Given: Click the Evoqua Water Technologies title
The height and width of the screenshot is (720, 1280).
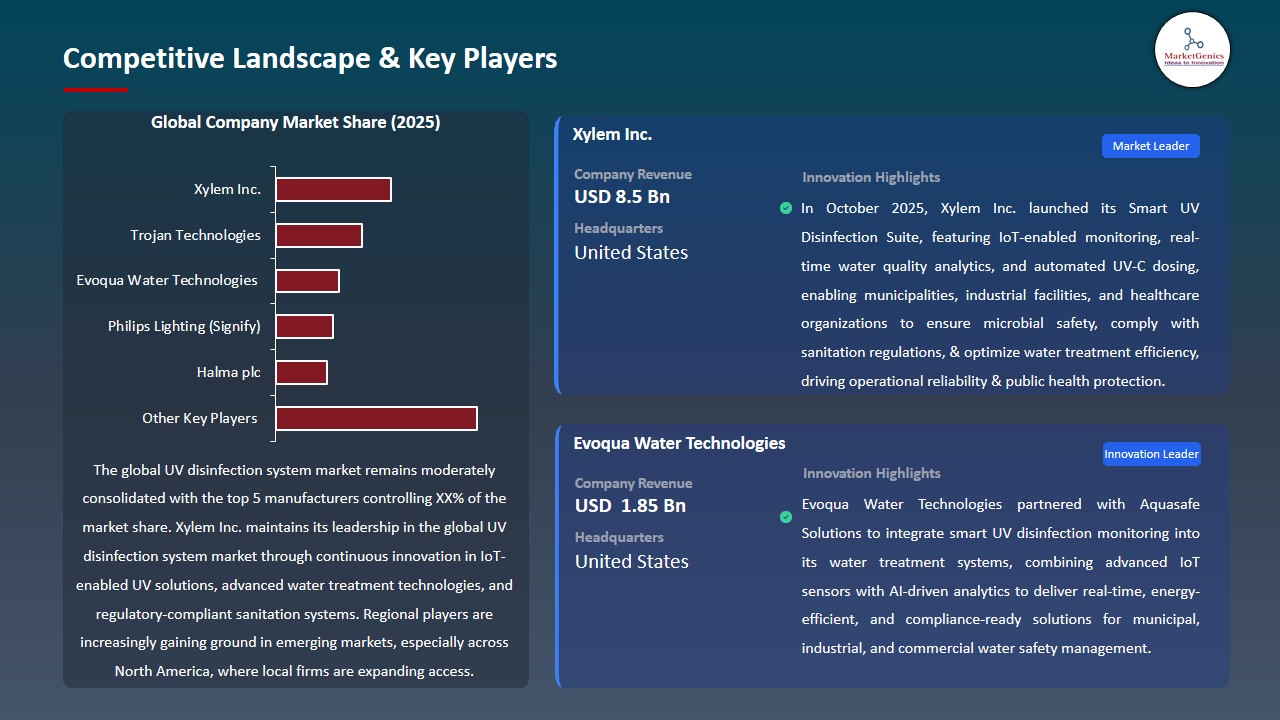Looking at the screenshot, I should click(x=679, y=443).
